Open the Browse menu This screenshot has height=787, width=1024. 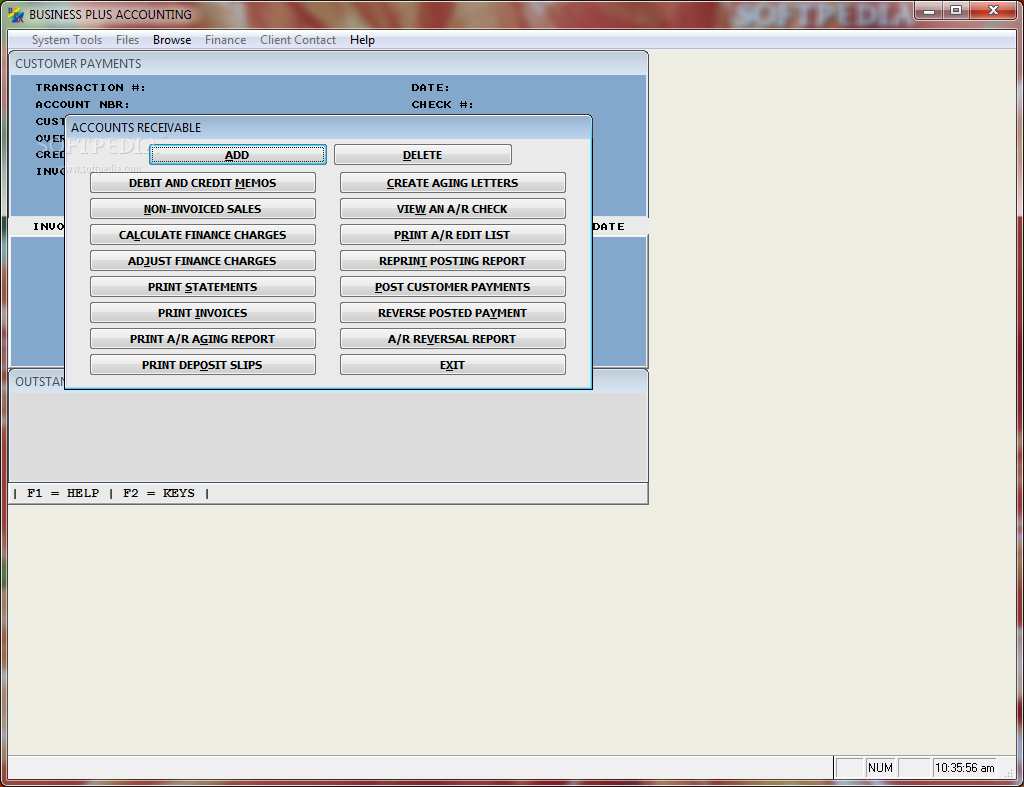pyautogui.click(x=172, y=40)
